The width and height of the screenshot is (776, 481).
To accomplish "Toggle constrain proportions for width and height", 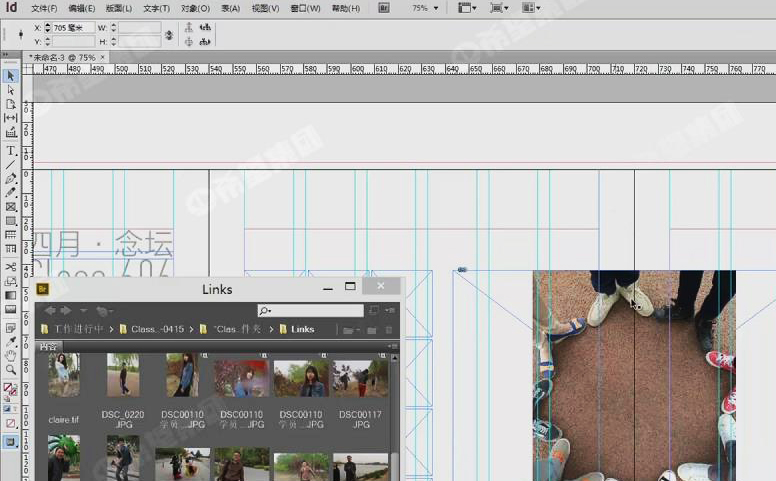I will (x=168, y=34).
